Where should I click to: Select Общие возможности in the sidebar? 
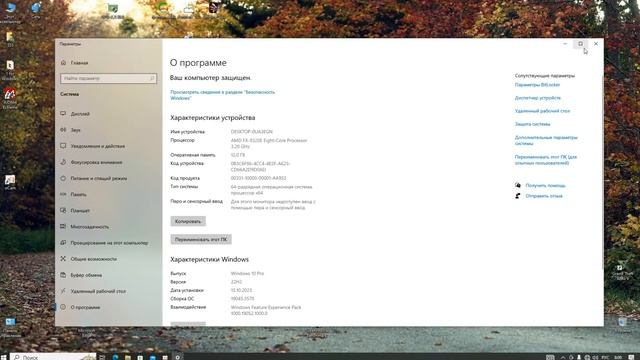click(93, 259)
